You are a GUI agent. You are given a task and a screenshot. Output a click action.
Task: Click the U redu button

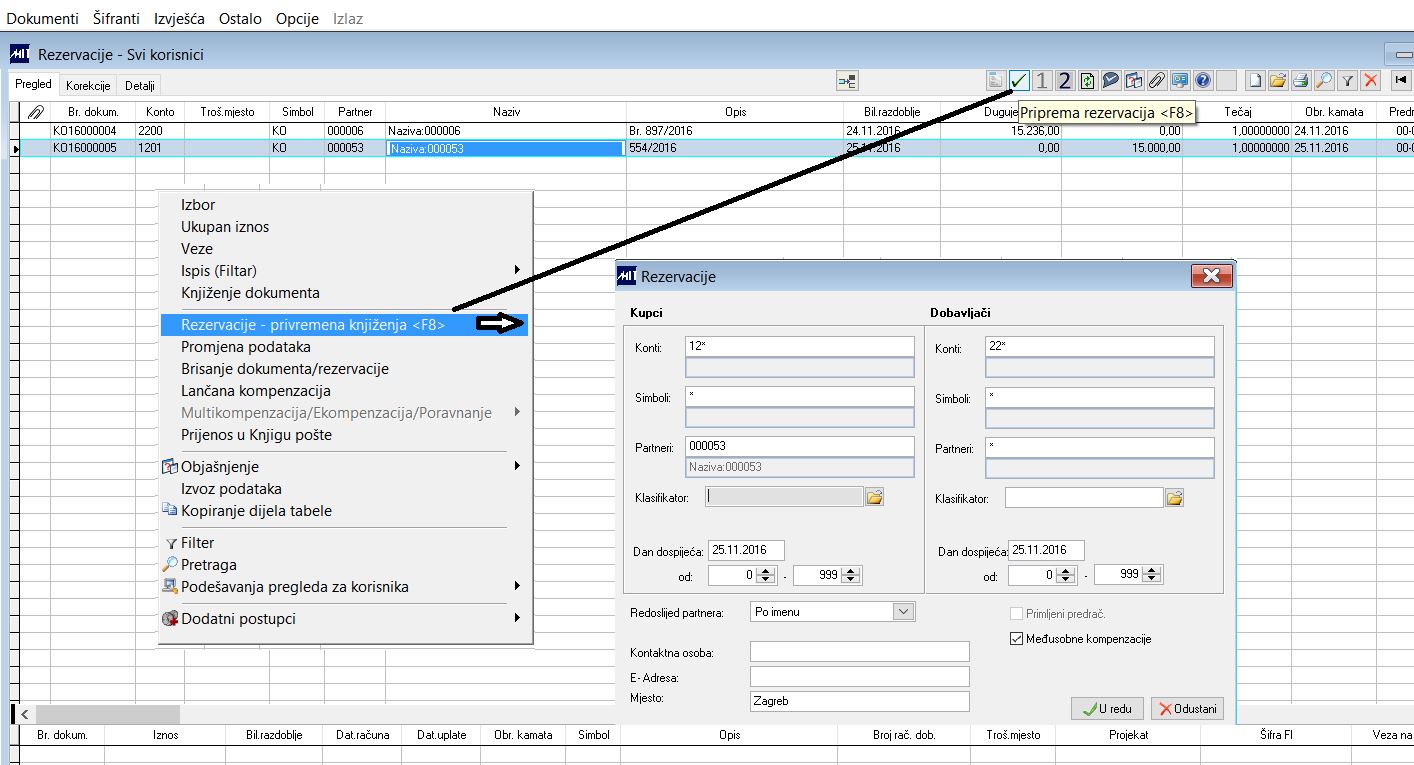[1107, 708]
